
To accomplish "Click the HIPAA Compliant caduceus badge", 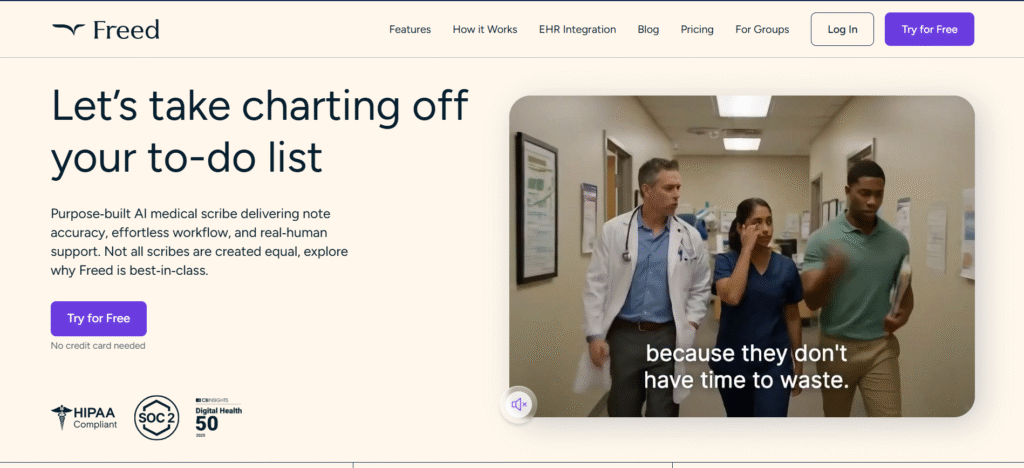I will point(84,417).
